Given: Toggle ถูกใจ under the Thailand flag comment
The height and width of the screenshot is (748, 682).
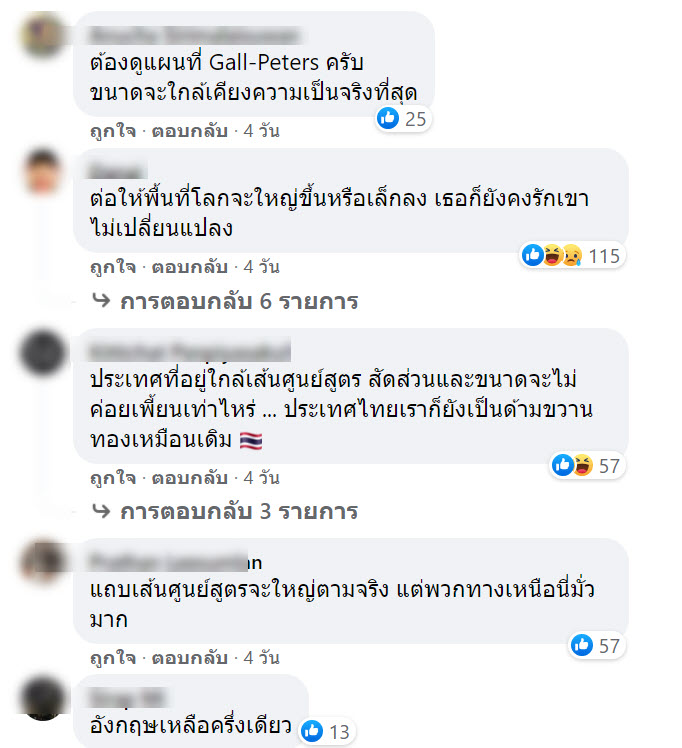Looking at the screenshot, I should click(113, 478).
